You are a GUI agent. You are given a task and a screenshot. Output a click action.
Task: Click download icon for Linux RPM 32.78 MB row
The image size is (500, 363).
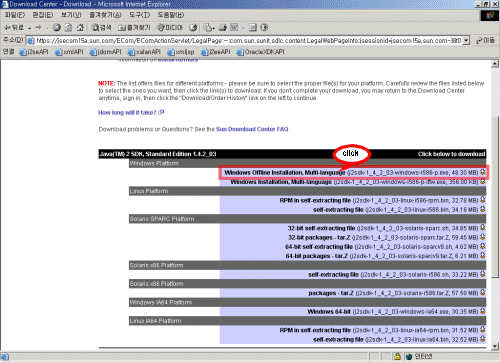(x=482, y=200)
